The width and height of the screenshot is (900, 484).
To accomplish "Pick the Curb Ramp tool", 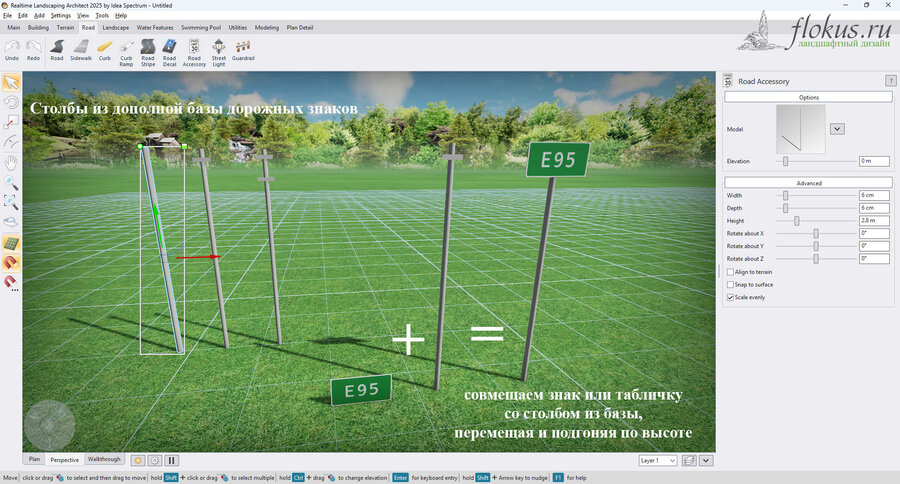I will 126,53.
